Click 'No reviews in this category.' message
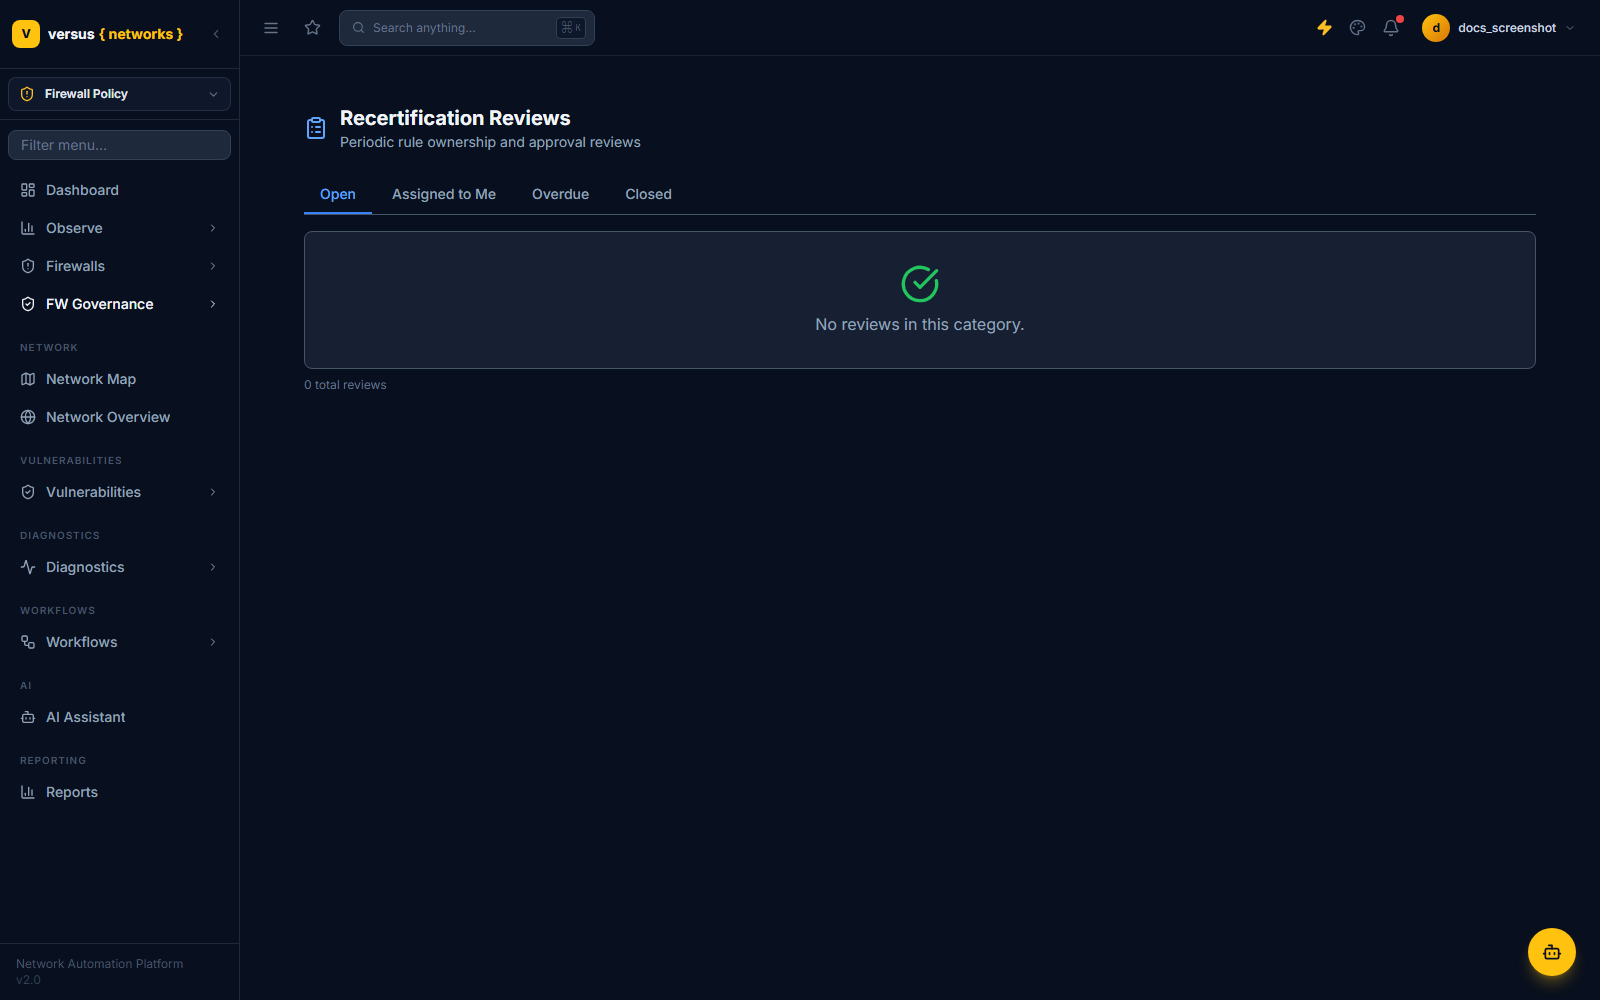The width and height of the screenshot is (1600, 1000). click(x=920, y=325)
